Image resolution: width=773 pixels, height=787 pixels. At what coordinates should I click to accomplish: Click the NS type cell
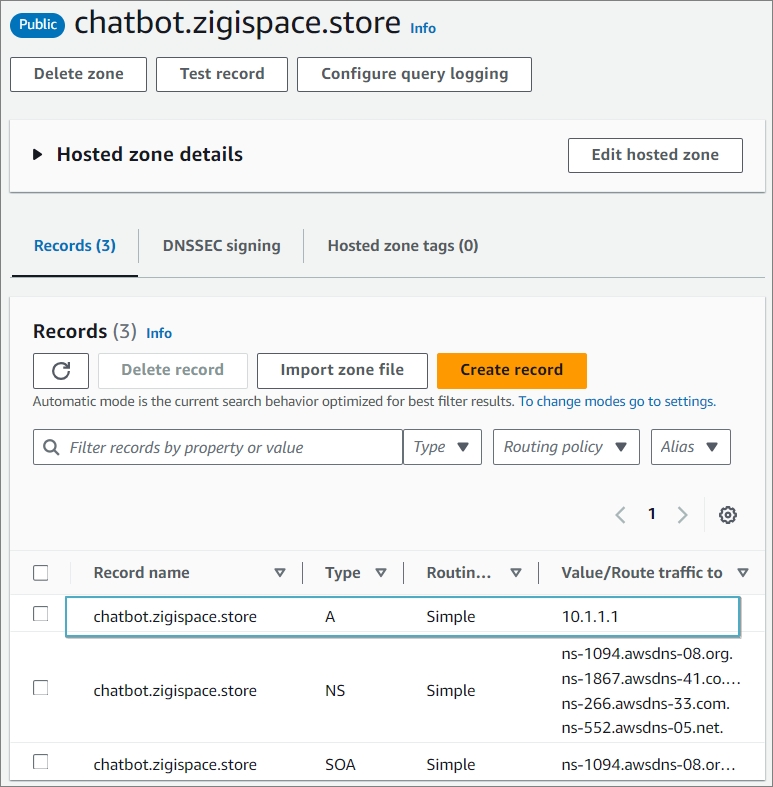tap(335, 691)
